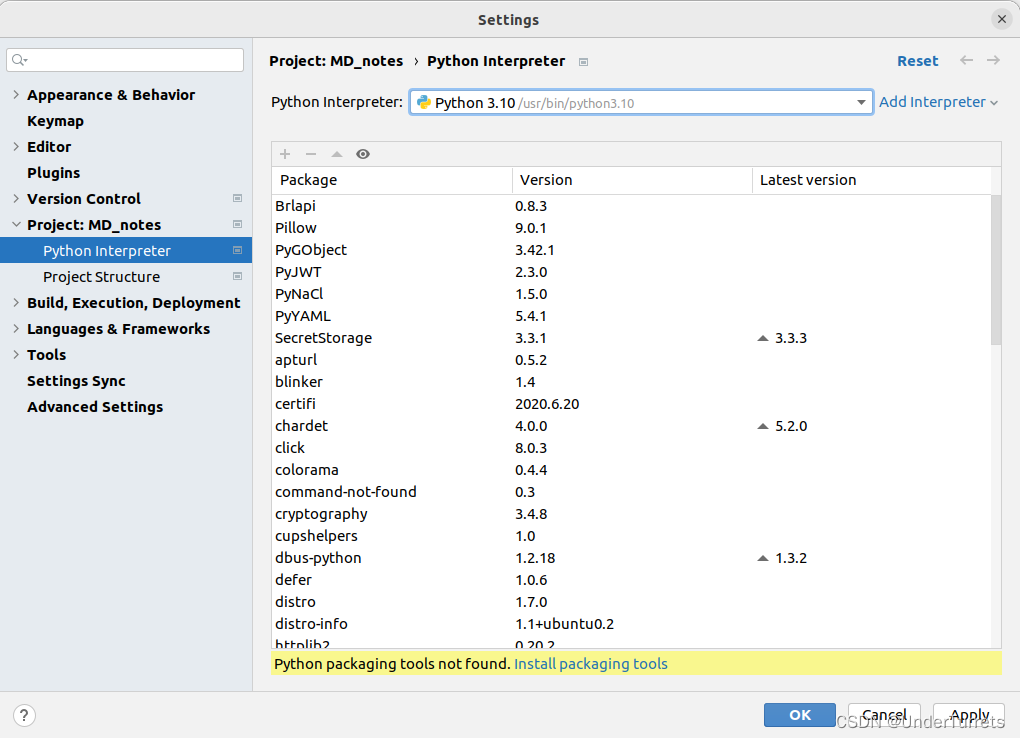Click the upgrade package arrow icon

tap(337, 154)
